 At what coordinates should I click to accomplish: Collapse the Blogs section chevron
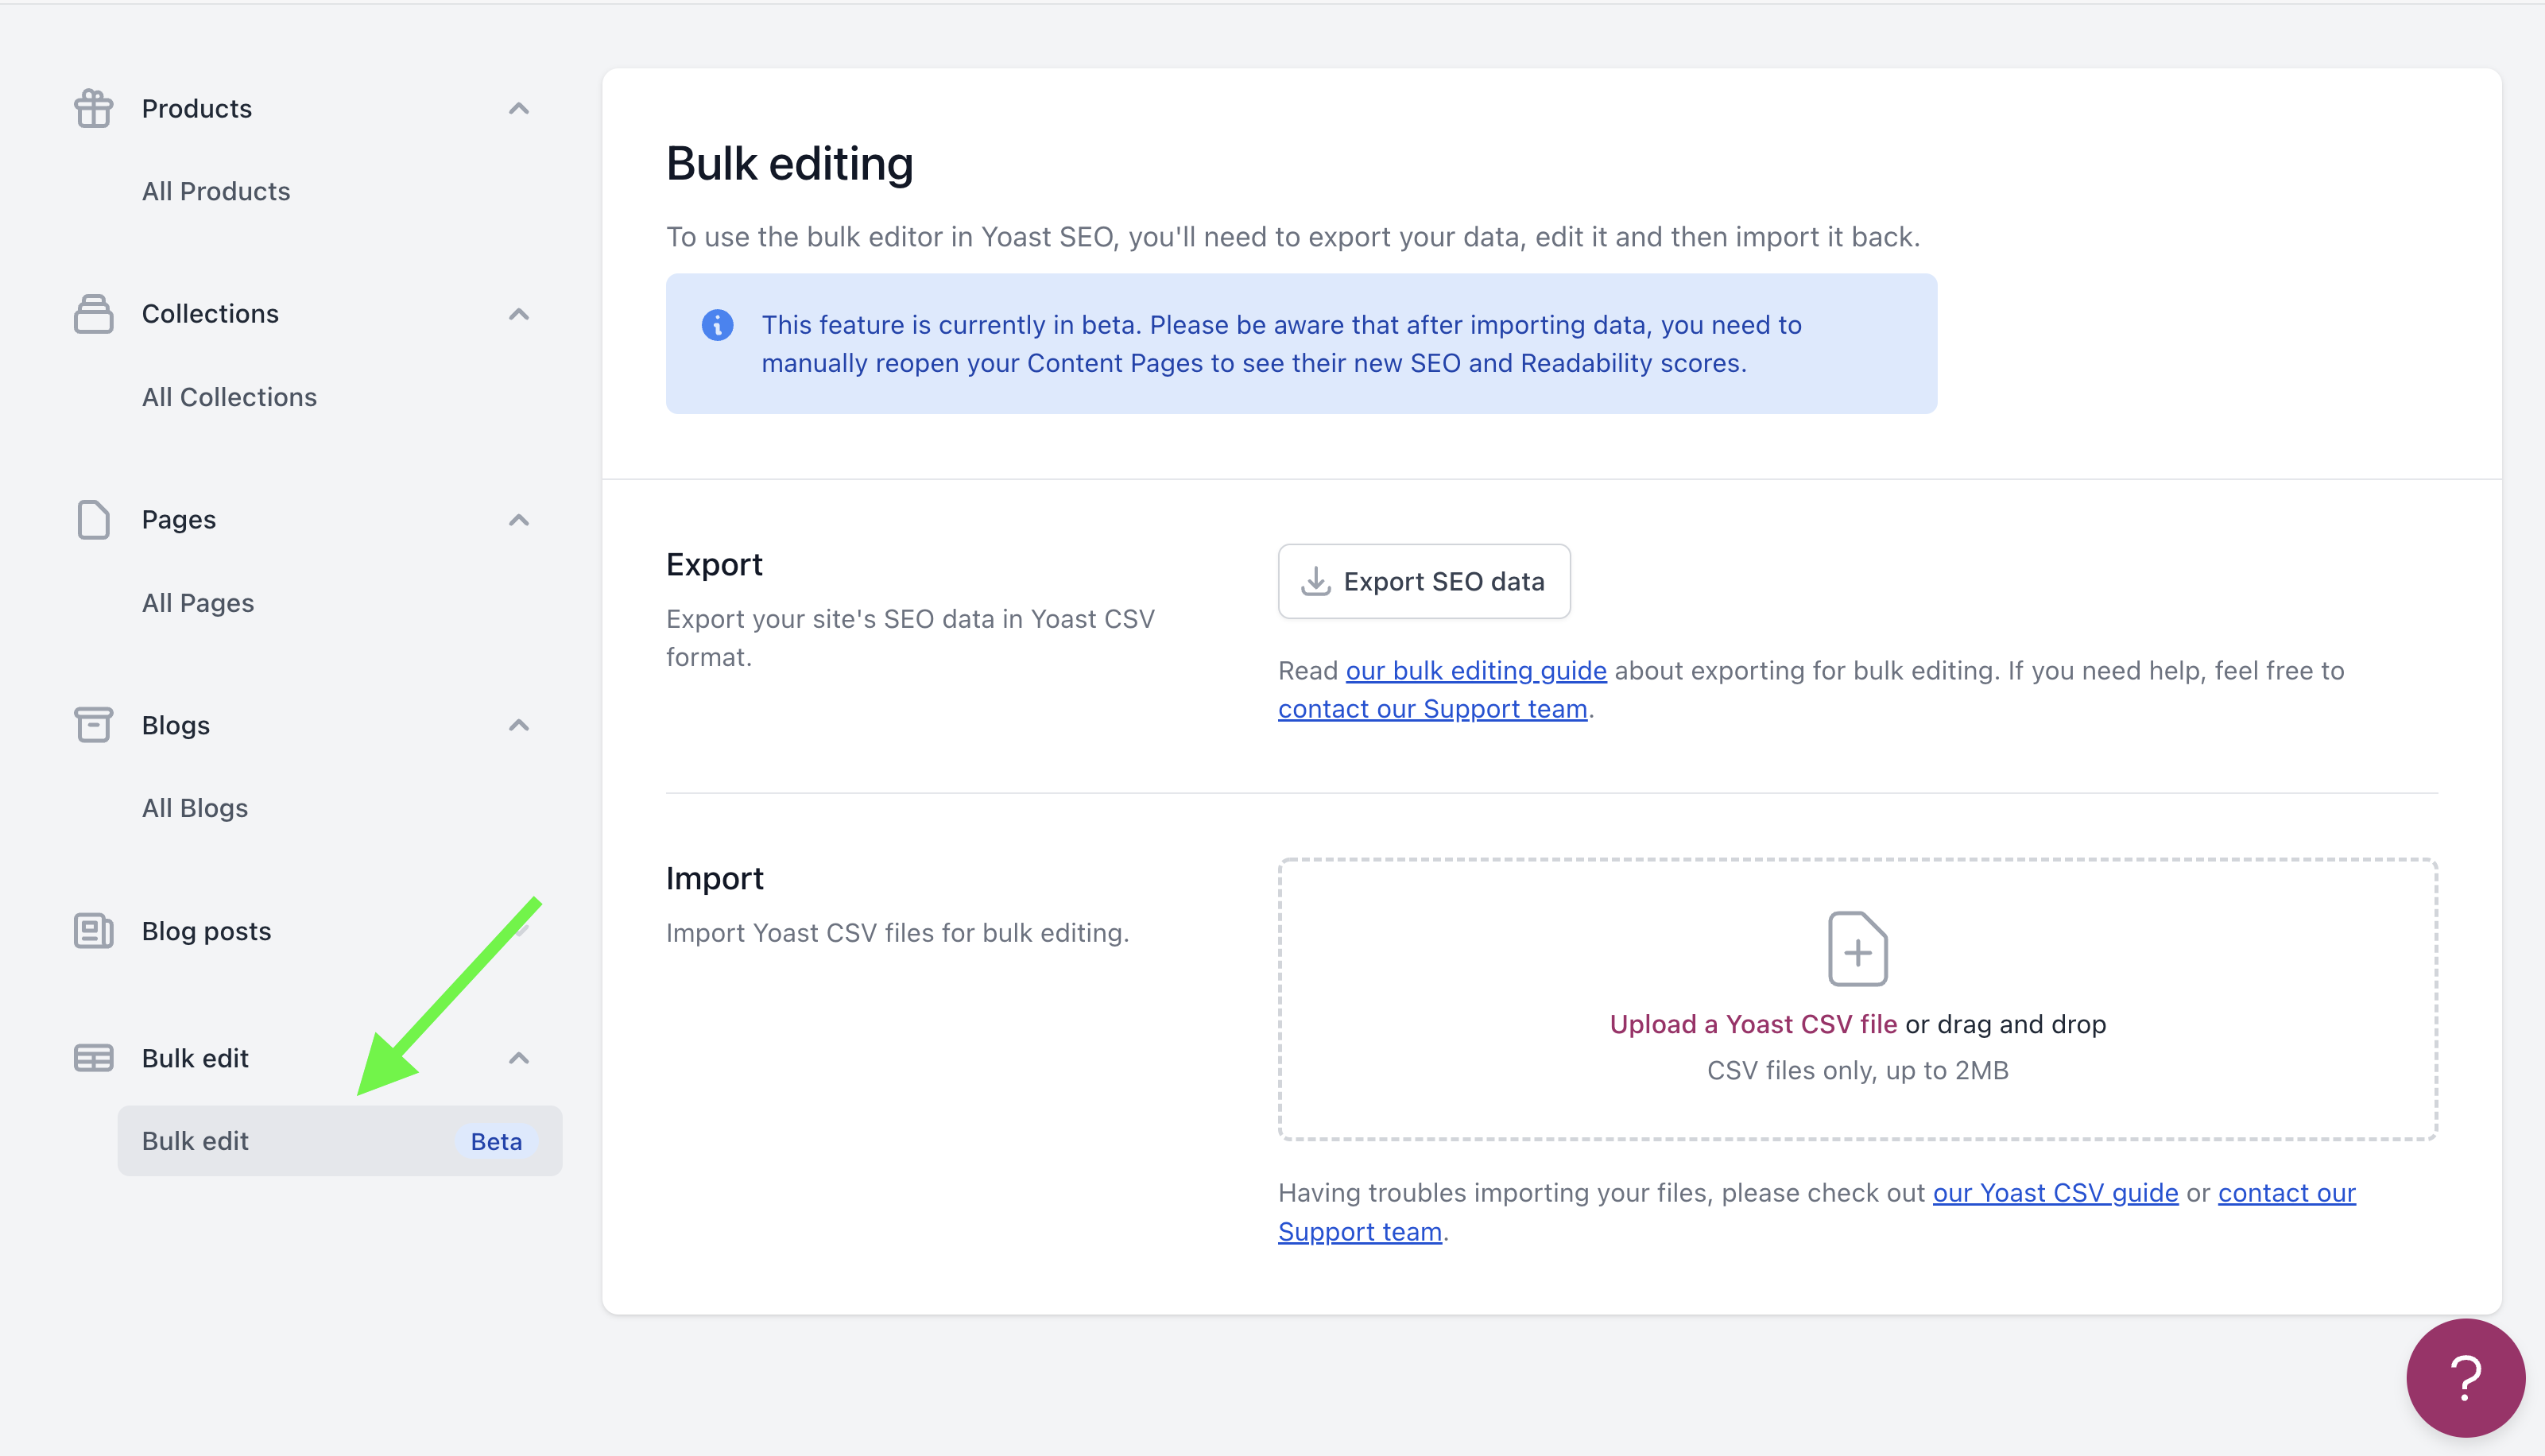(x=518, y=725)
